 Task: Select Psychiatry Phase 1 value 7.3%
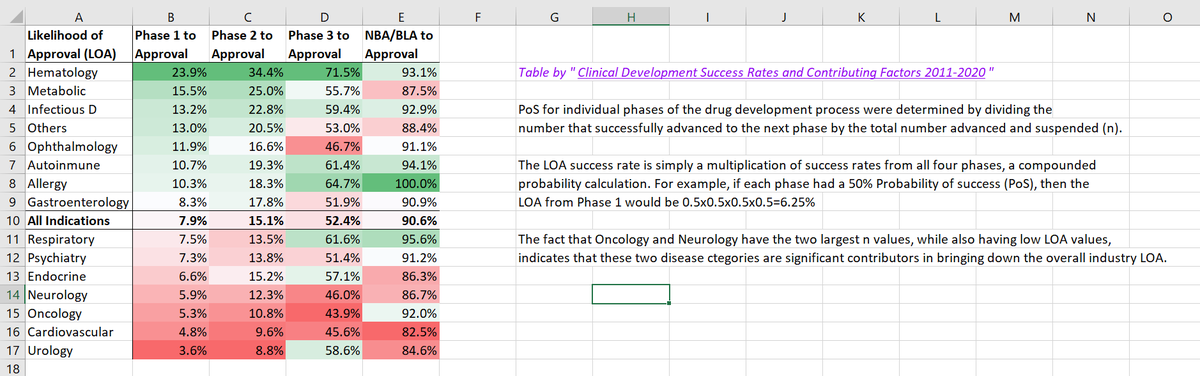170,258
